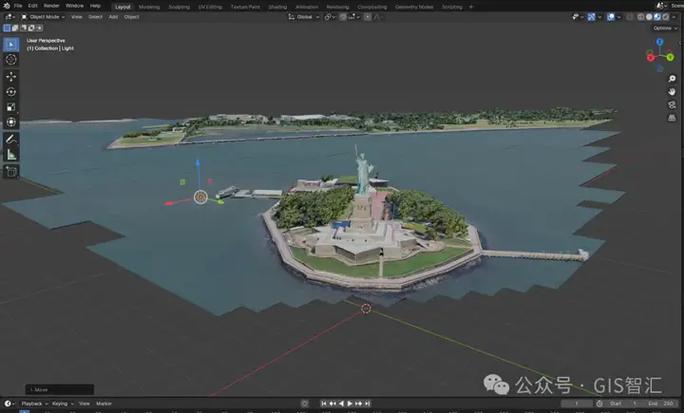Open the viewport Object menu
Viewport: 684px width, 413px height.
click(131, 17)
